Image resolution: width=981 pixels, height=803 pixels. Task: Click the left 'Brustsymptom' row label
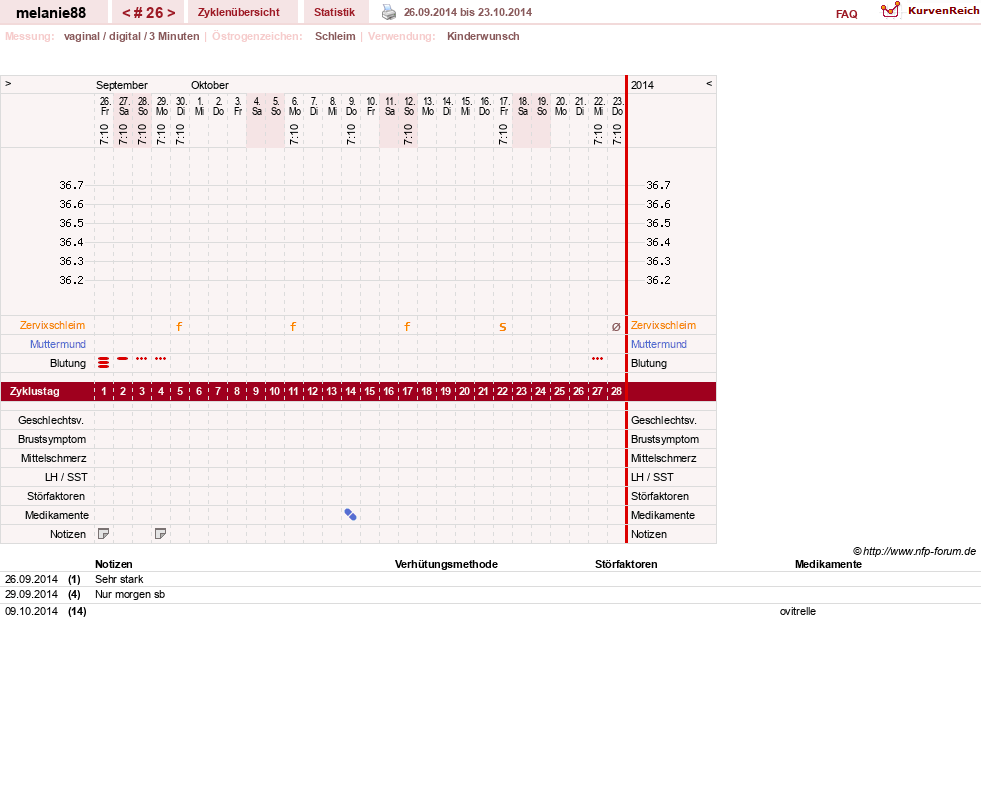(52, 439)
